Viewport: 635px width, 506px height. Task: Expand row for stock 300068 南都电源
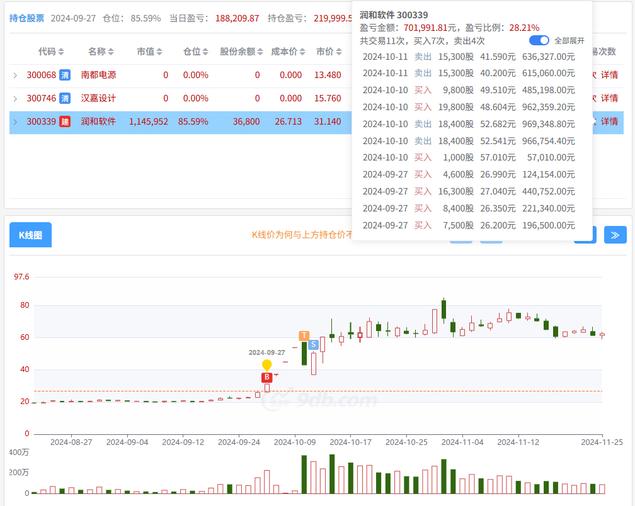(x=14, y=75)
